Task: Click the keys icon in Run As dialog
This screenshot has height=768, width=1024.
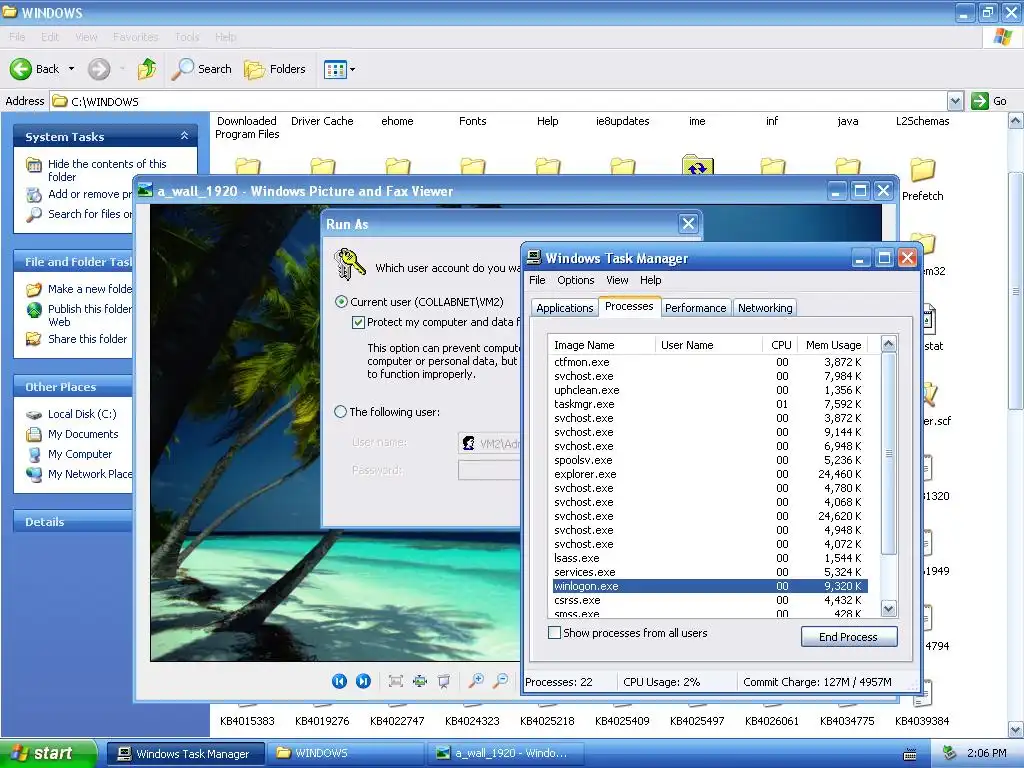Action: [x=349, y=264]
